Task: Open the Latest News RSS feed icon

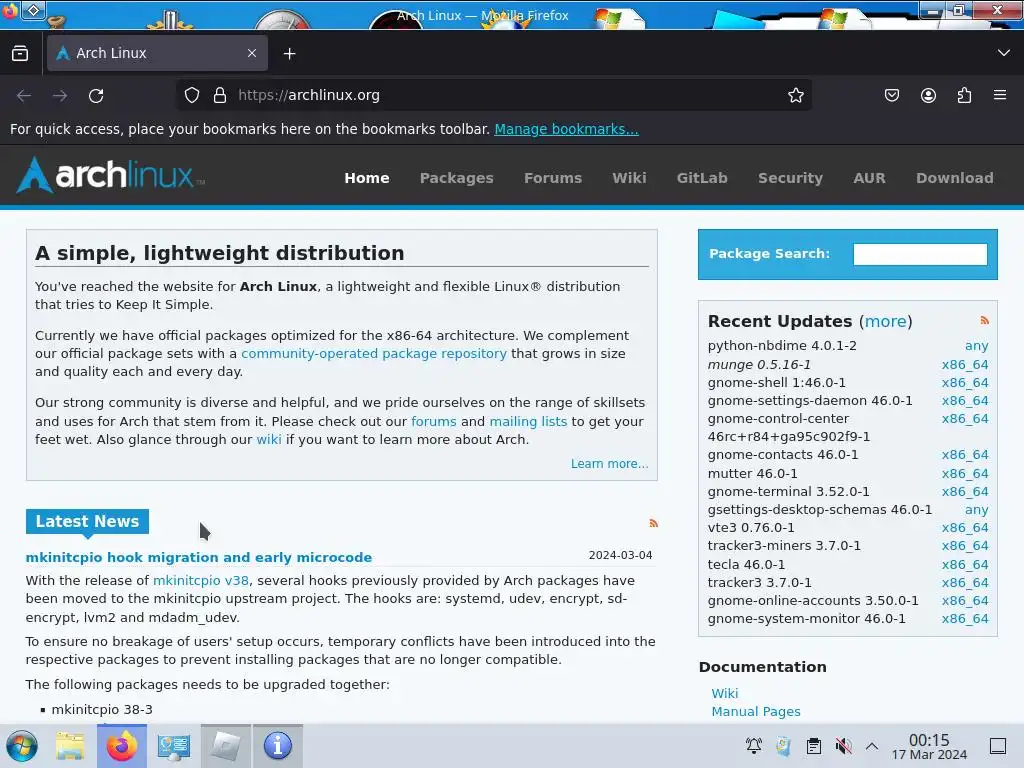Action: 653,523
